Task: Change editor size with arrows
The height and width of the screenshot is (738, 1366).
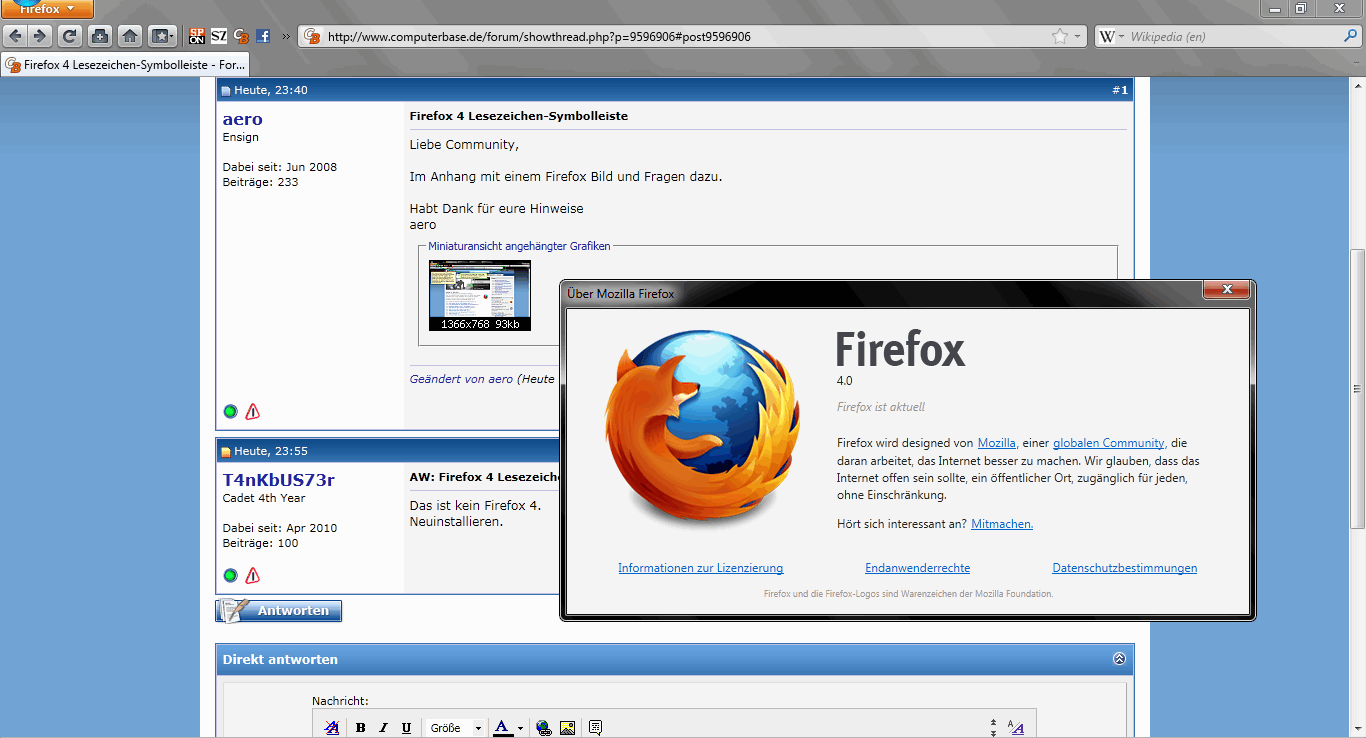Action: pyautogui.click(x=993, y=728)
